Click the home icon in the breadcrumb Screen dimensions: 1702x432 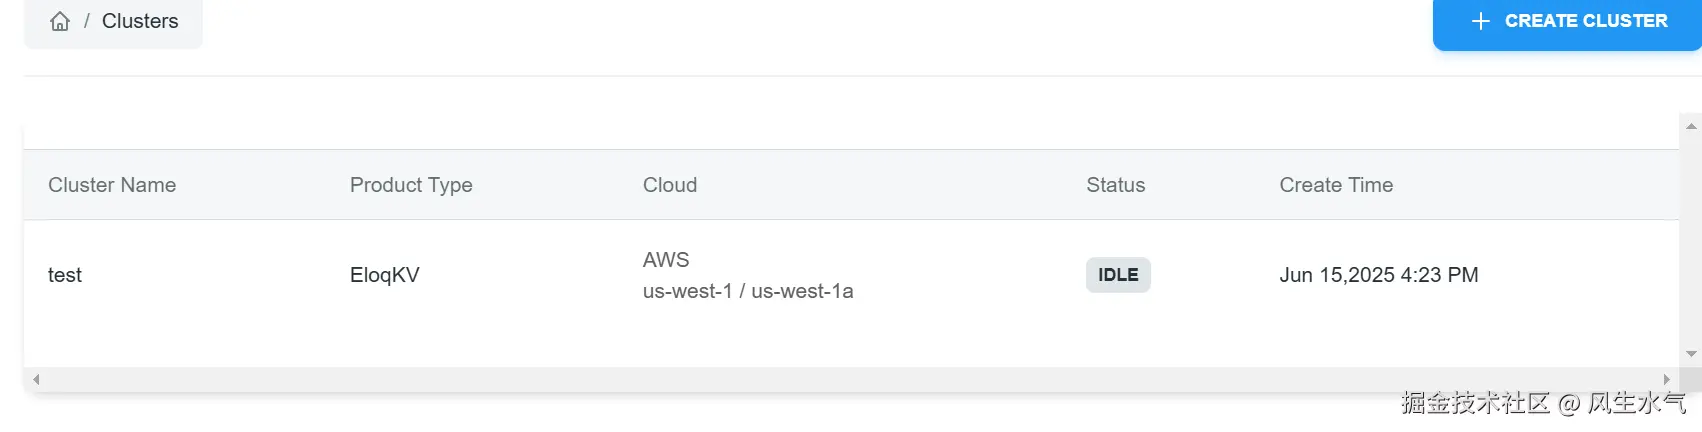click(60, 21)
